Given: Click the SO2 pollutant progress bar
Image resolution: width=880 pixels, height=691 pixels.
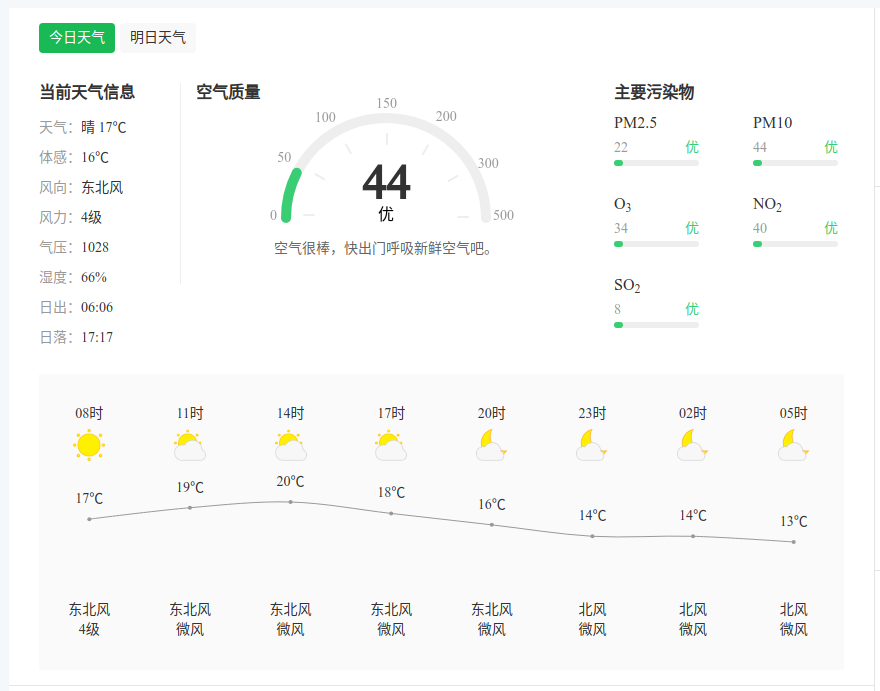Looking at the screenshot, I should (x=656, y=325).
